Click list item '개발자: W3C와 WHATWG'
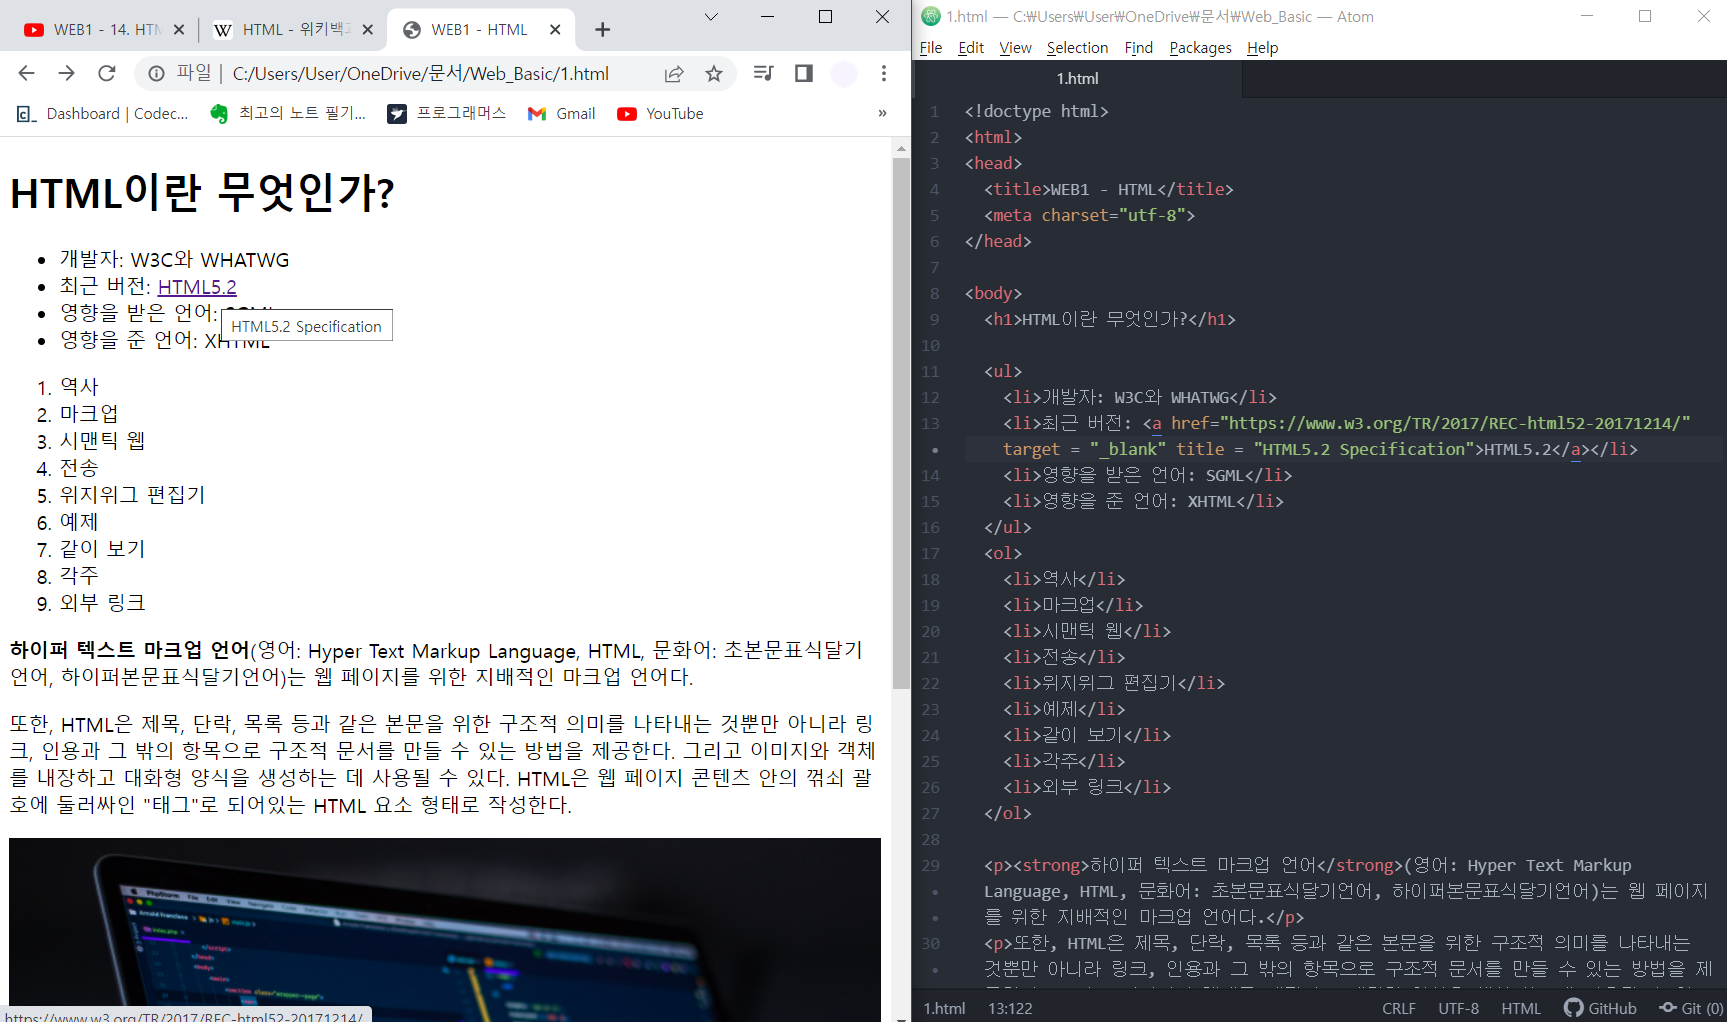Screen dimensions: 1727x1022 [x=174, y=260]
